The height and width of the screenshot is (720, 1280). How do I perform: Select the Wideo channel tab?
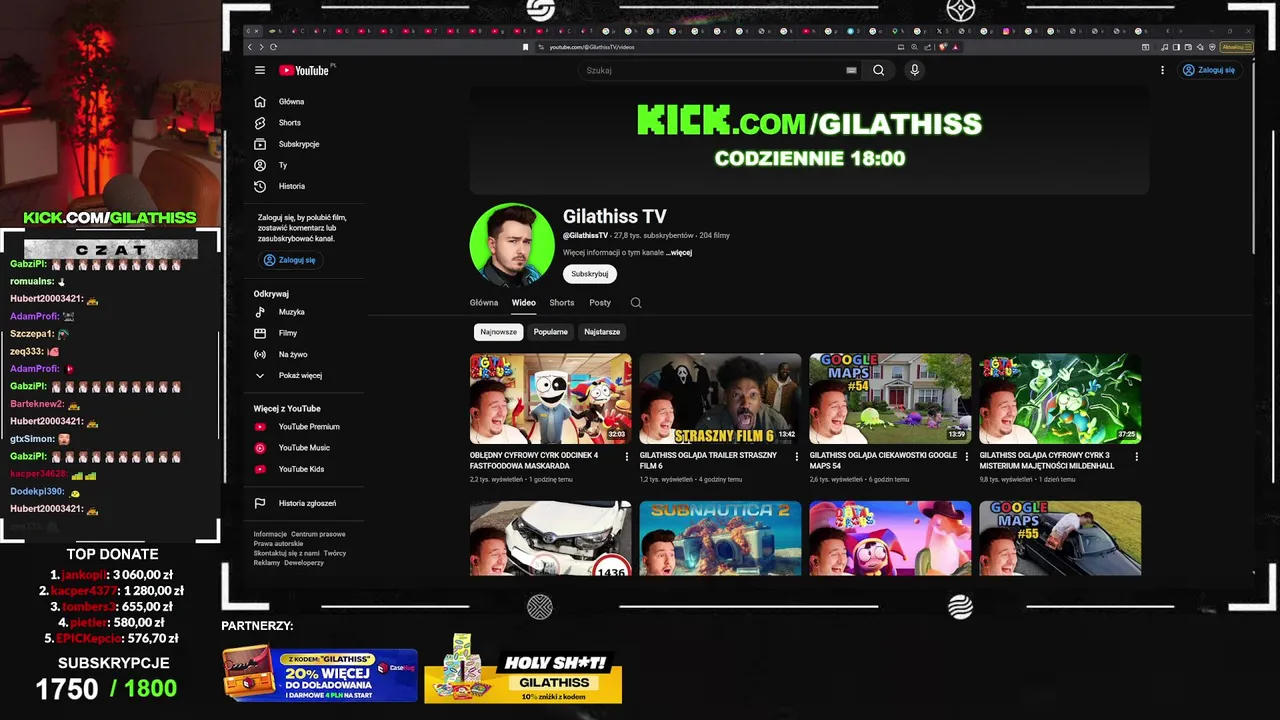pyautogui.click(x=524, y=303)
